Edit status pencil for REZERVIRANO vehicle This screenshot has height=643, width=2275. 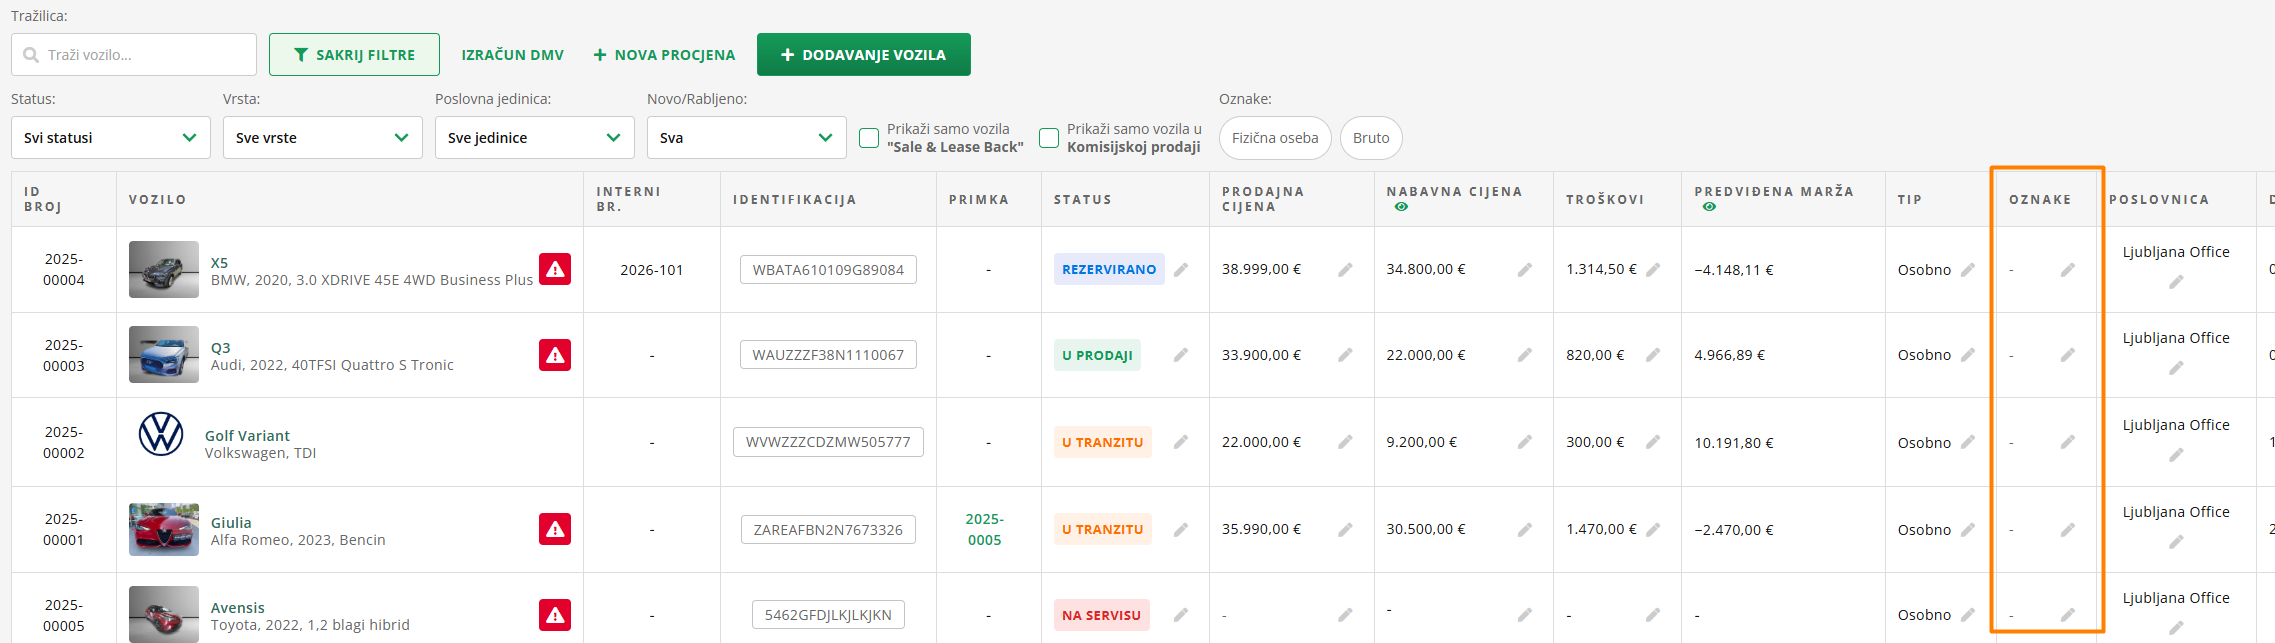click(x=1181, y=269)
